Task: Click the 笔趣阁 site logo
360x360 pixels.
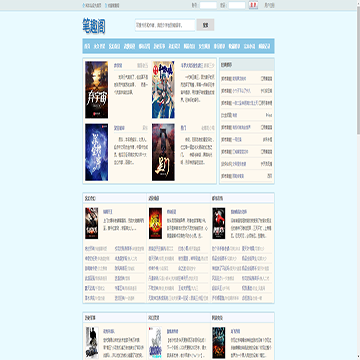Action: 94,26
